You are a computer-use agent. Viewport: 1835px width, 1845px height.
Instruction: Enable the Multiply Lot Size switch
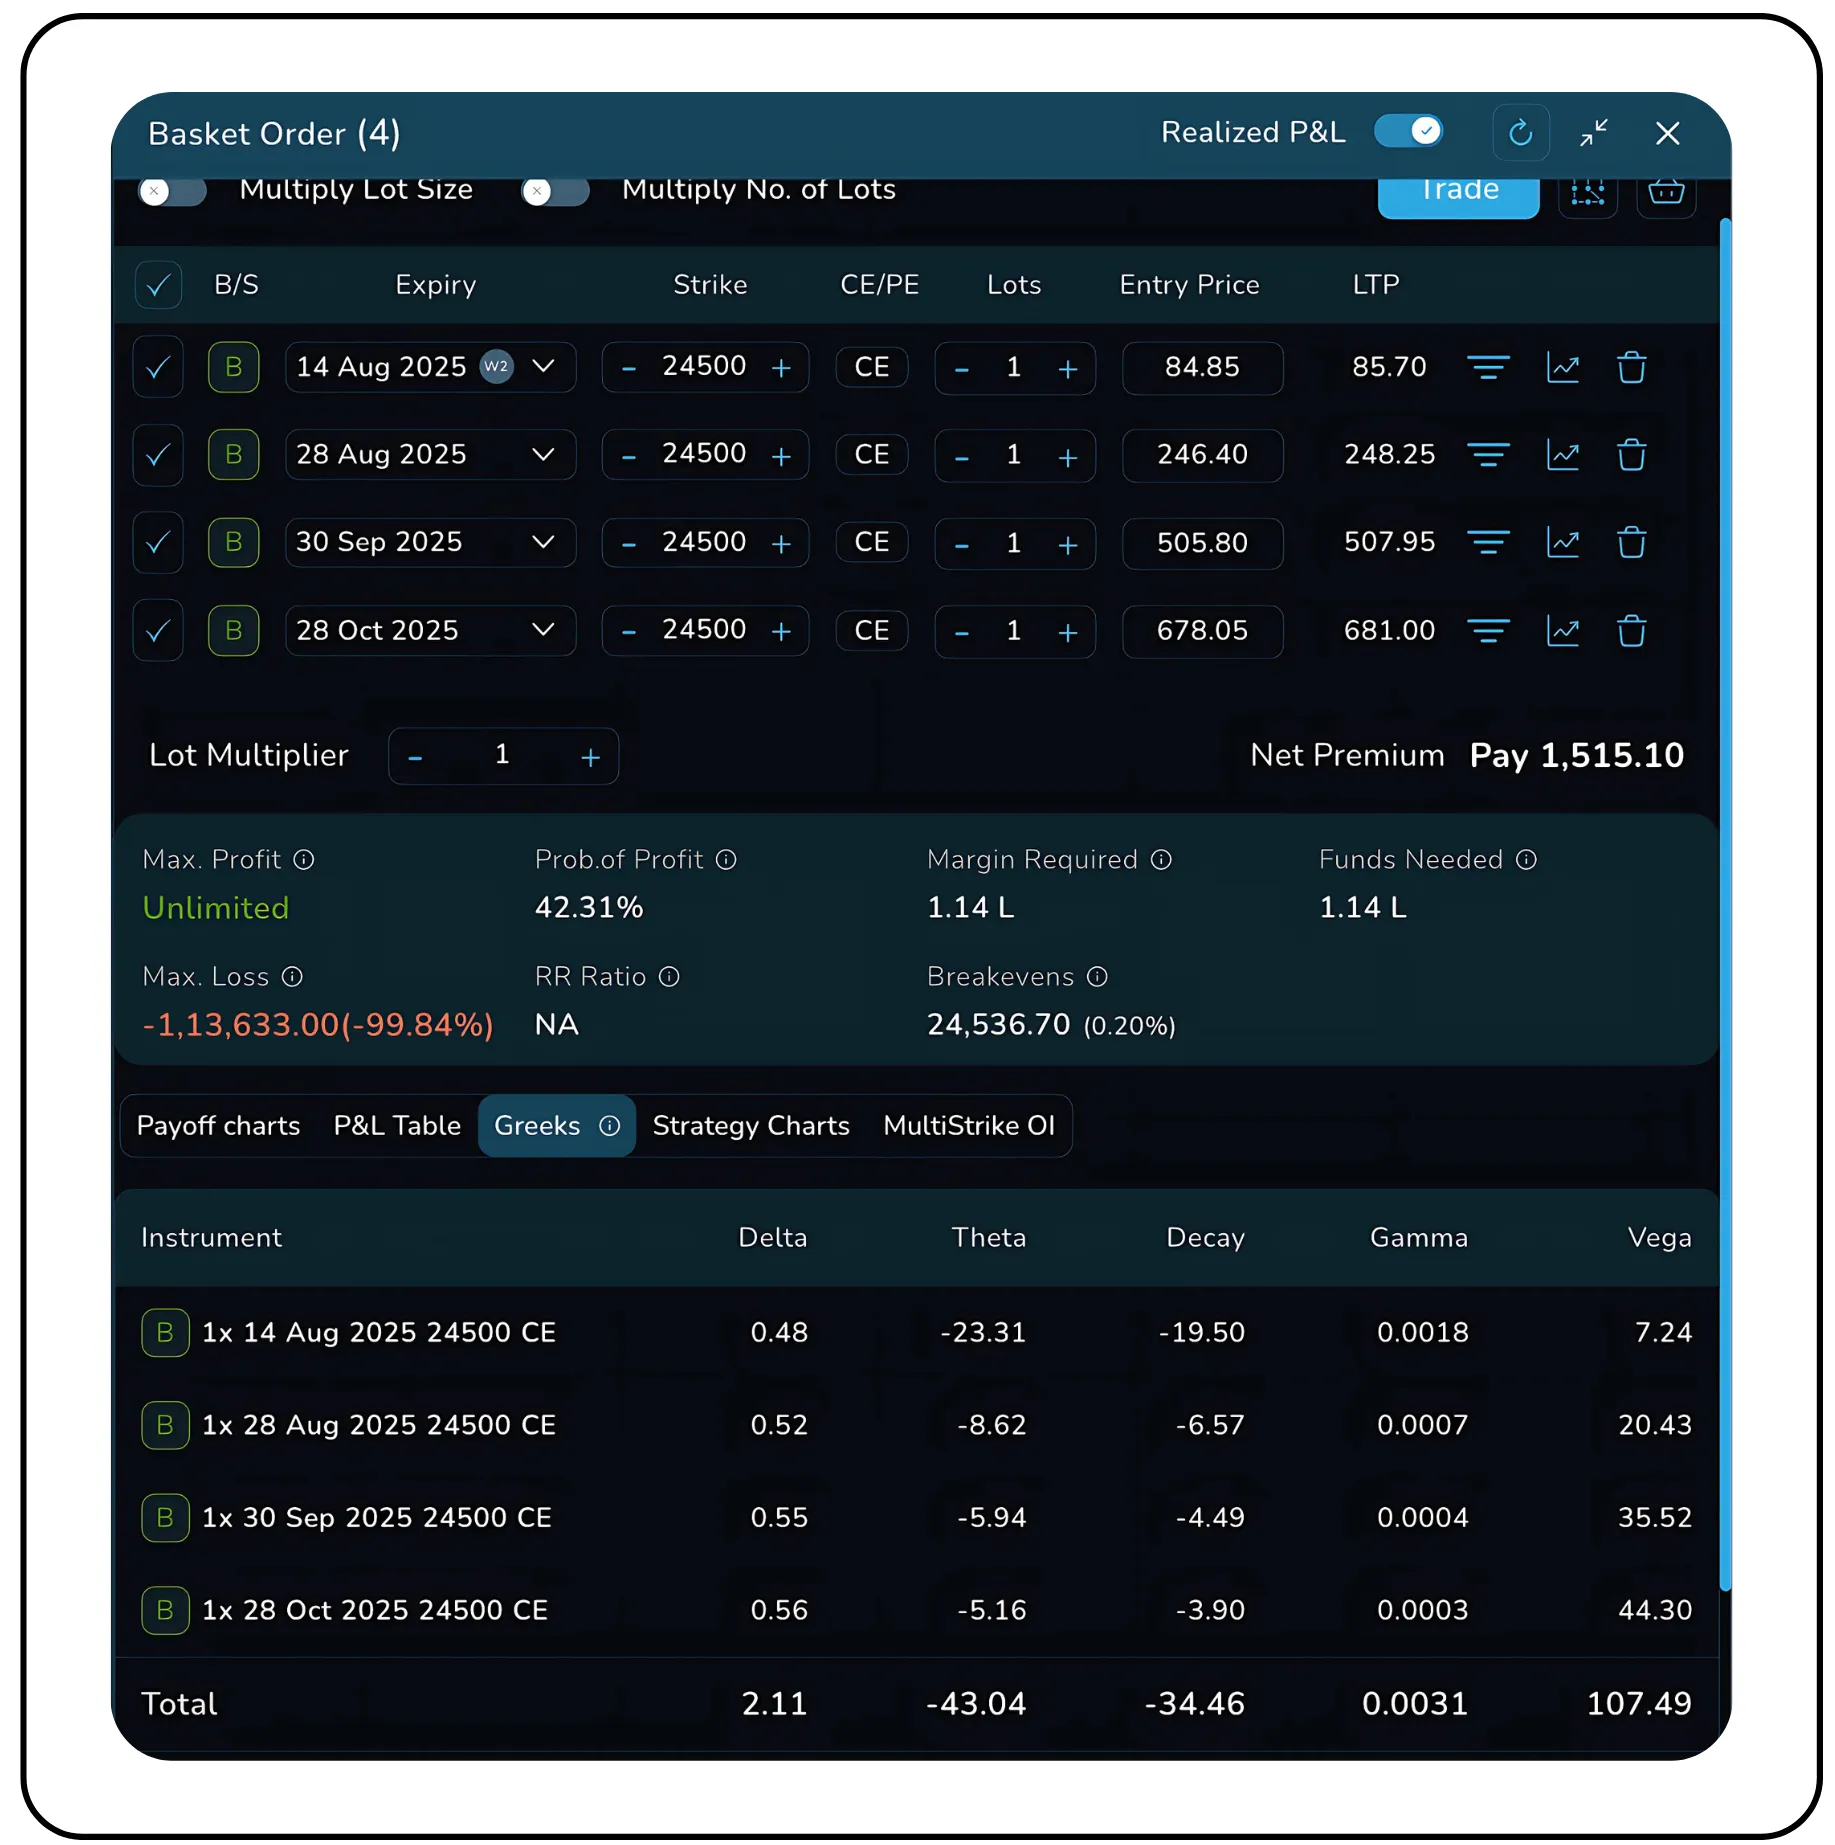172,191
